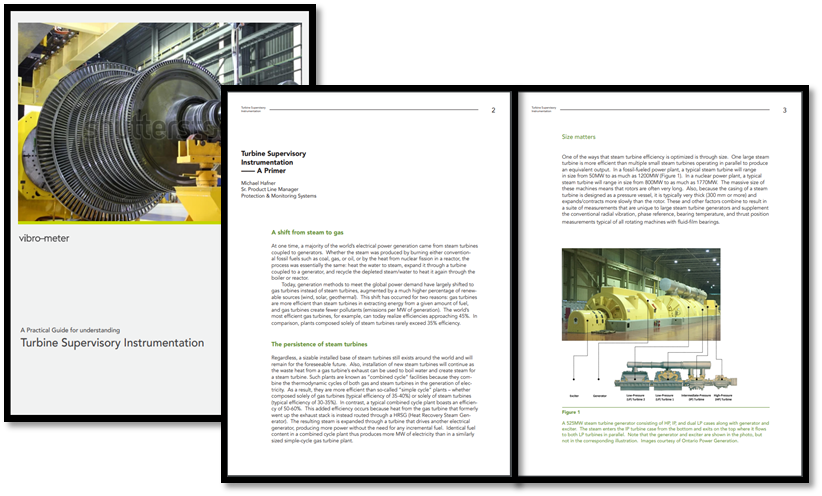Screen dimensions: 822x496
Task: Click page number 2 in the header
Action: pyautogui.click(x=493, y=111)
